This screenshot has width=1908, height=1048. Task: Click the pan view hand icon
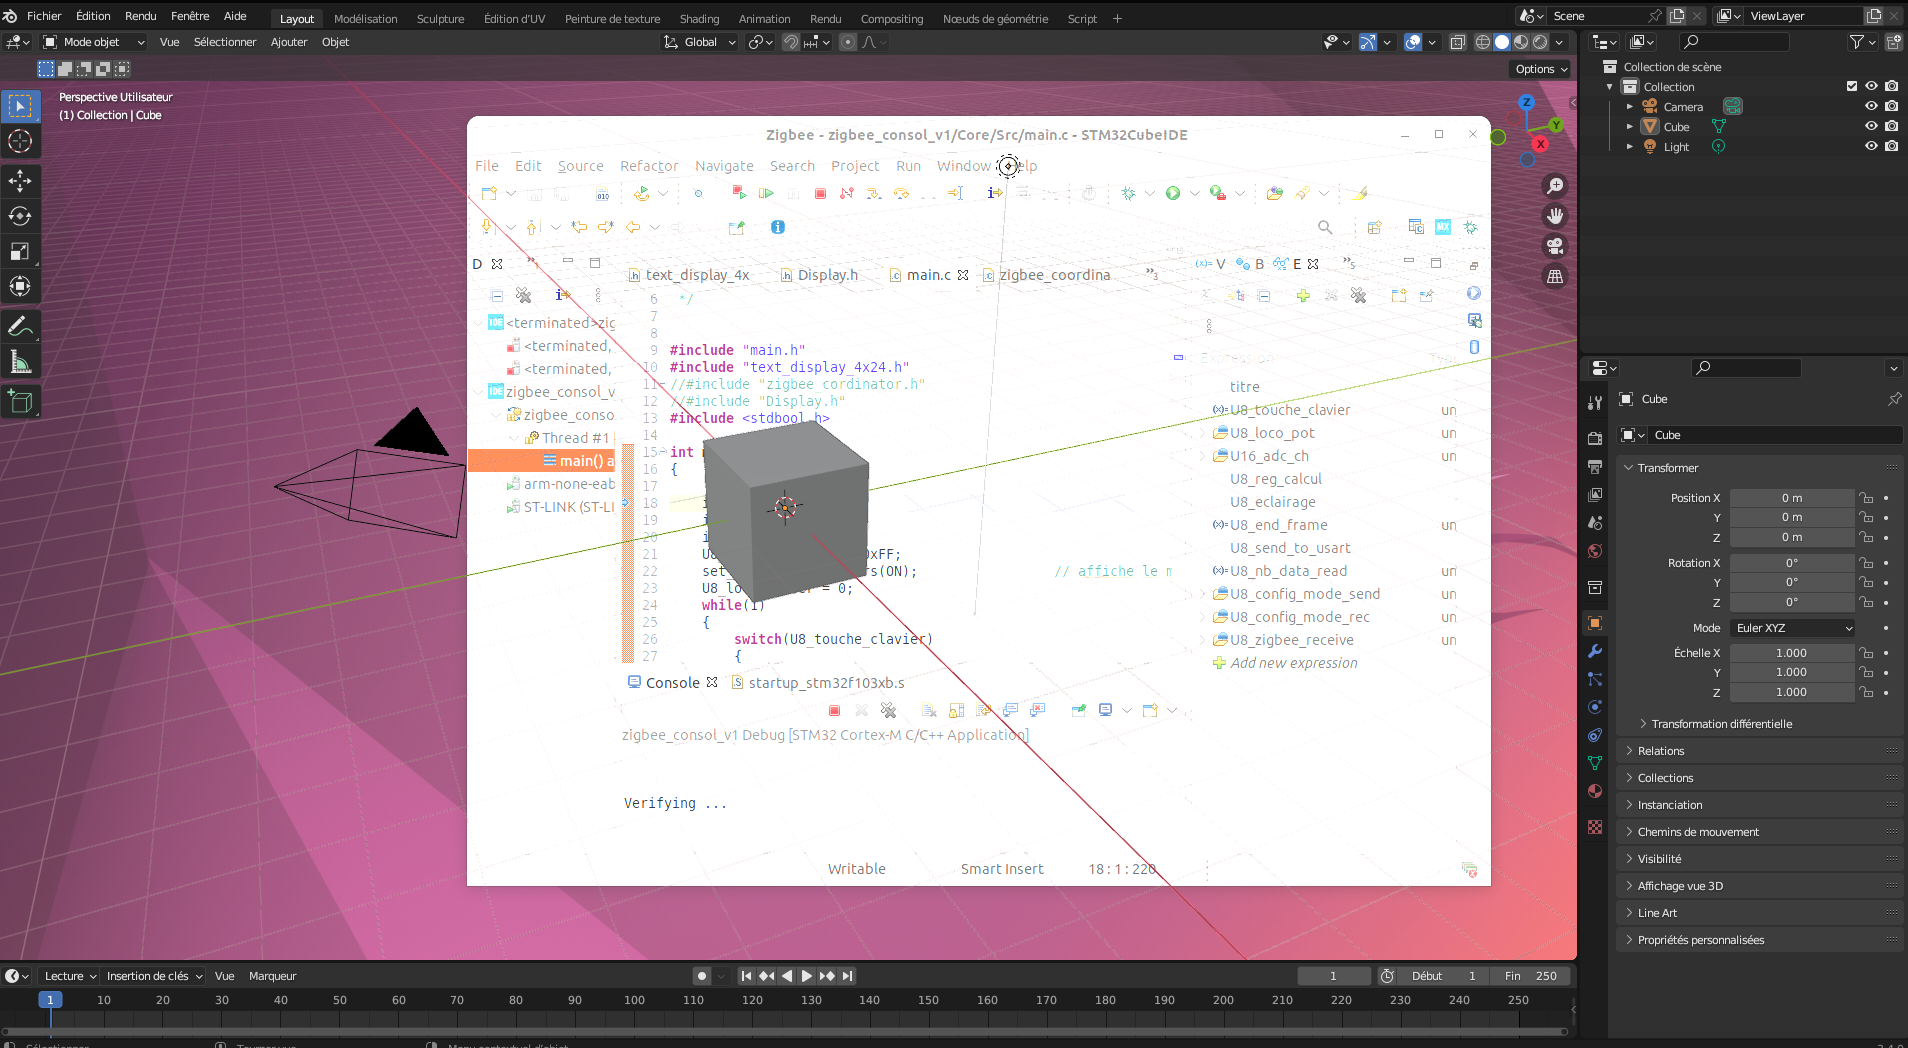coord(1555,216)
